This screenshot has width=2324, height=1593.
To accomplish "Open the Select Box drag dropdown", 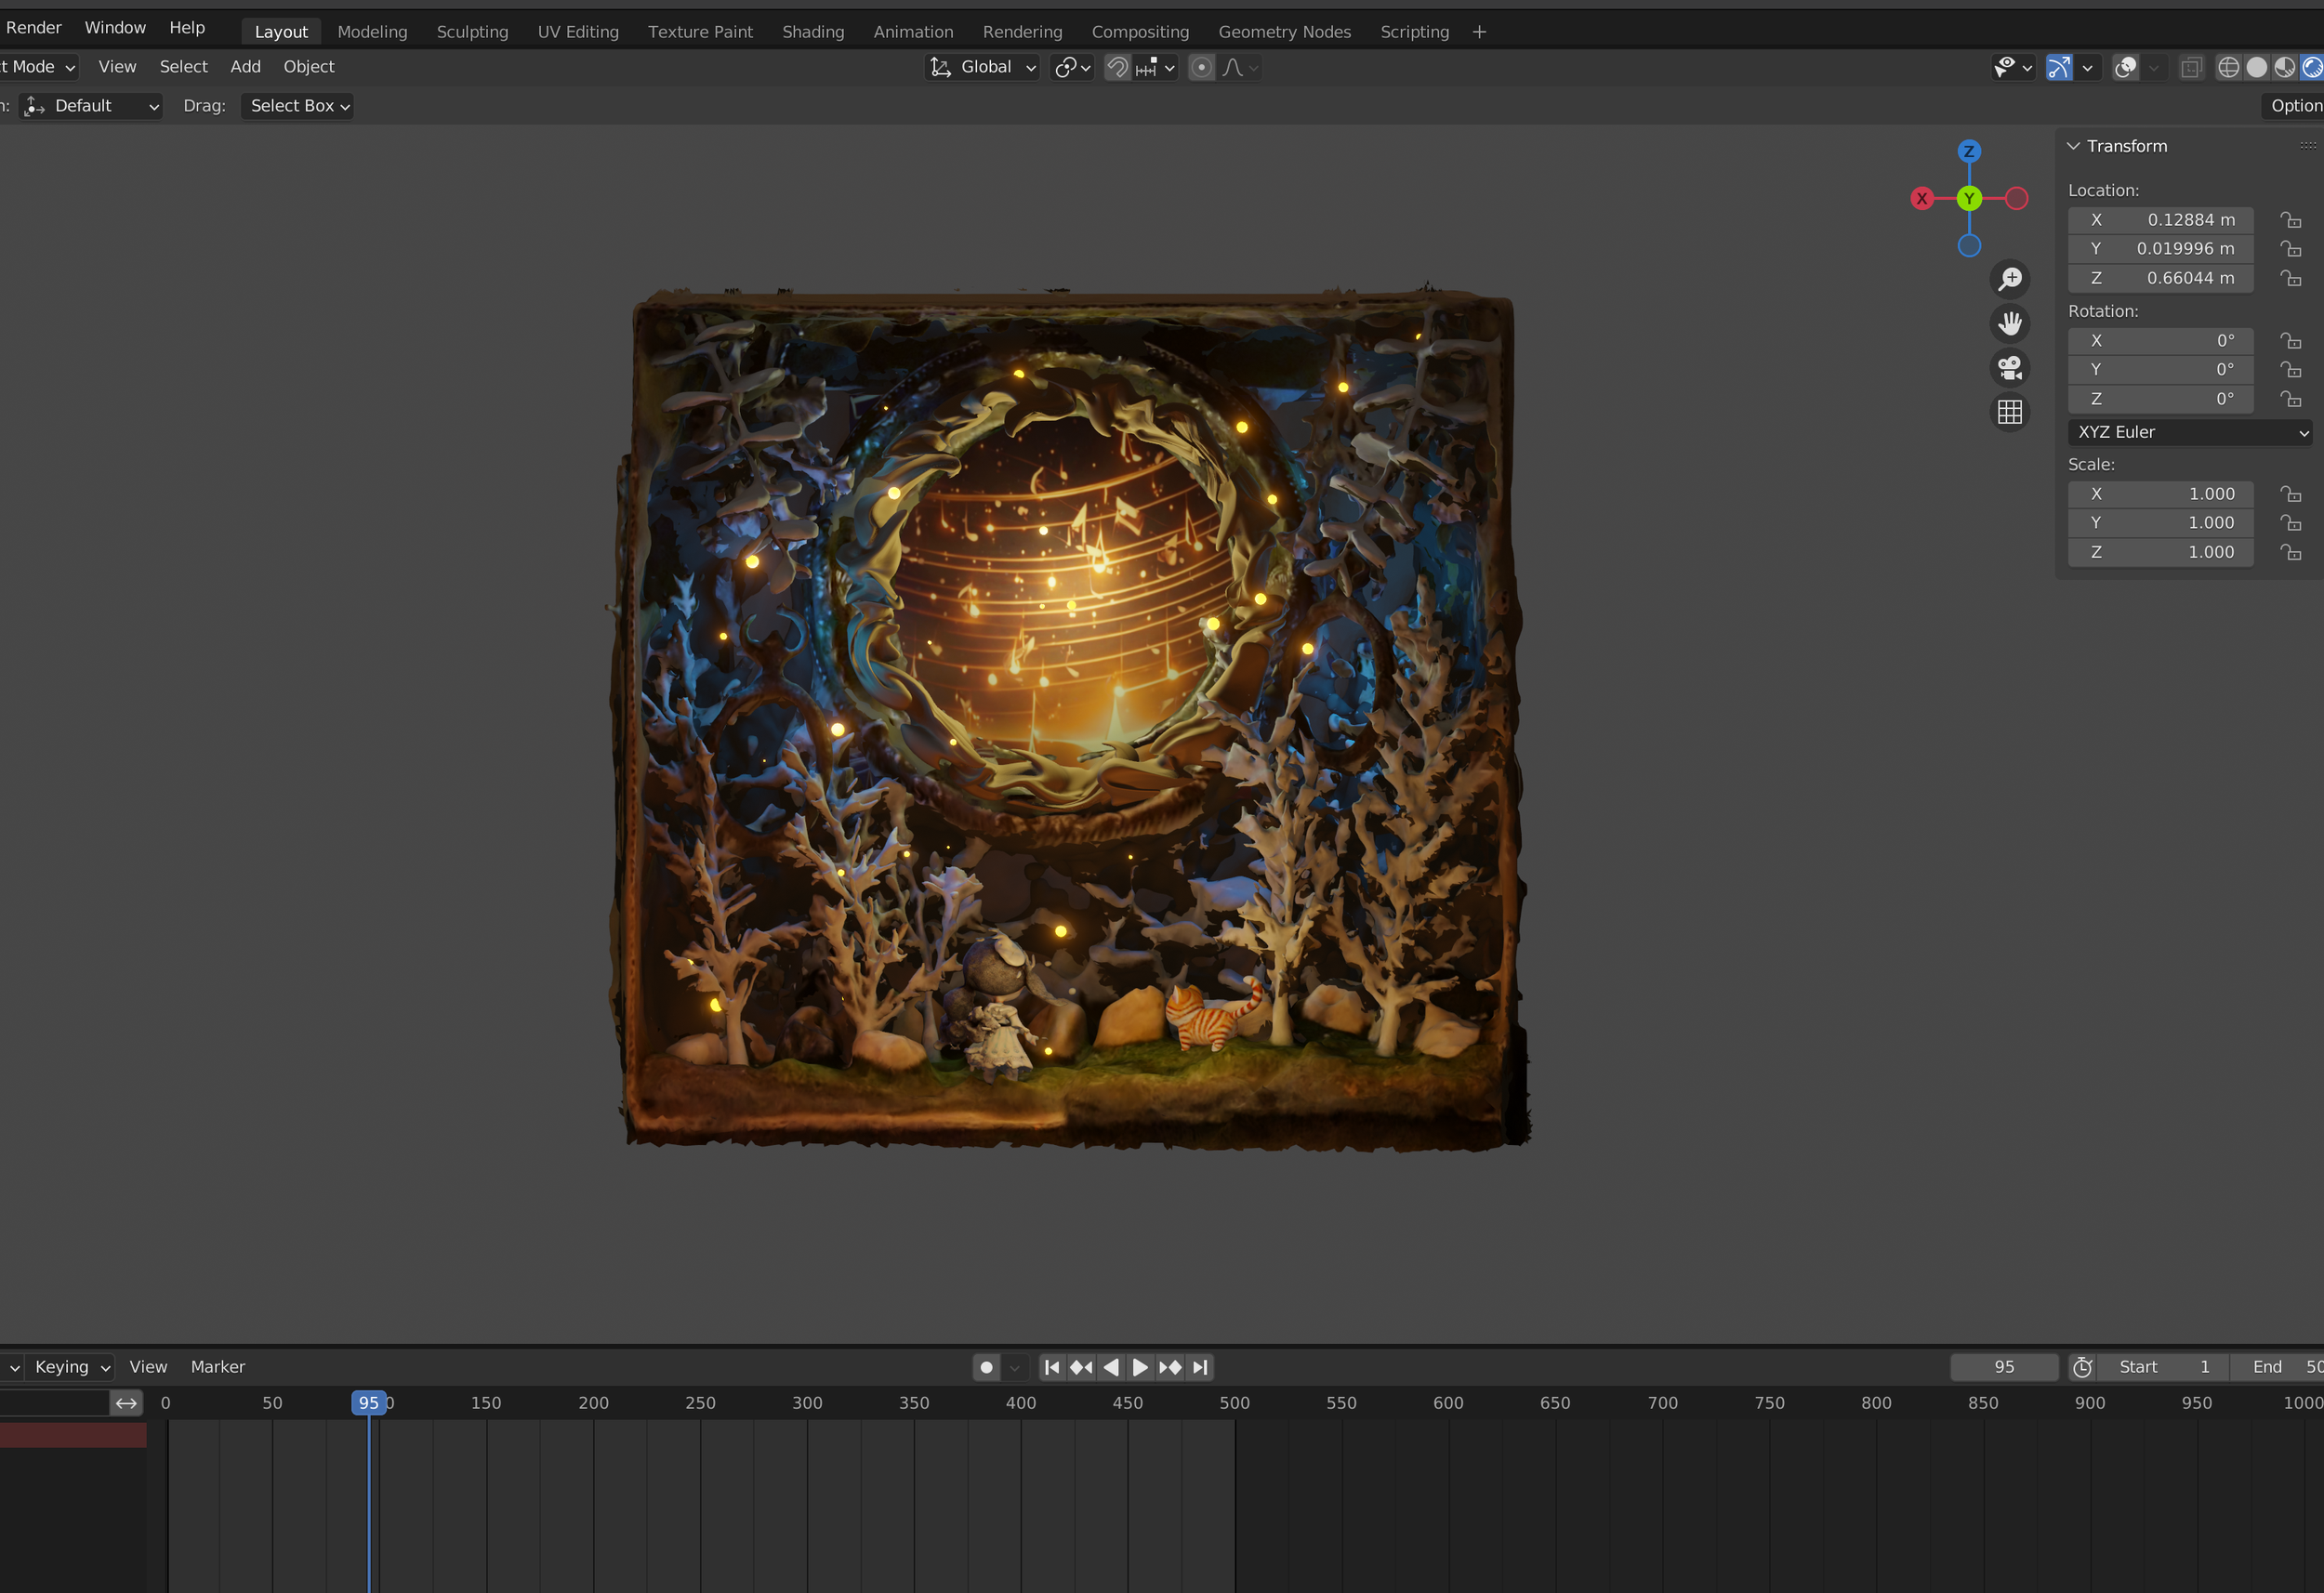I will pyautogui.click(x=297, y=106).
